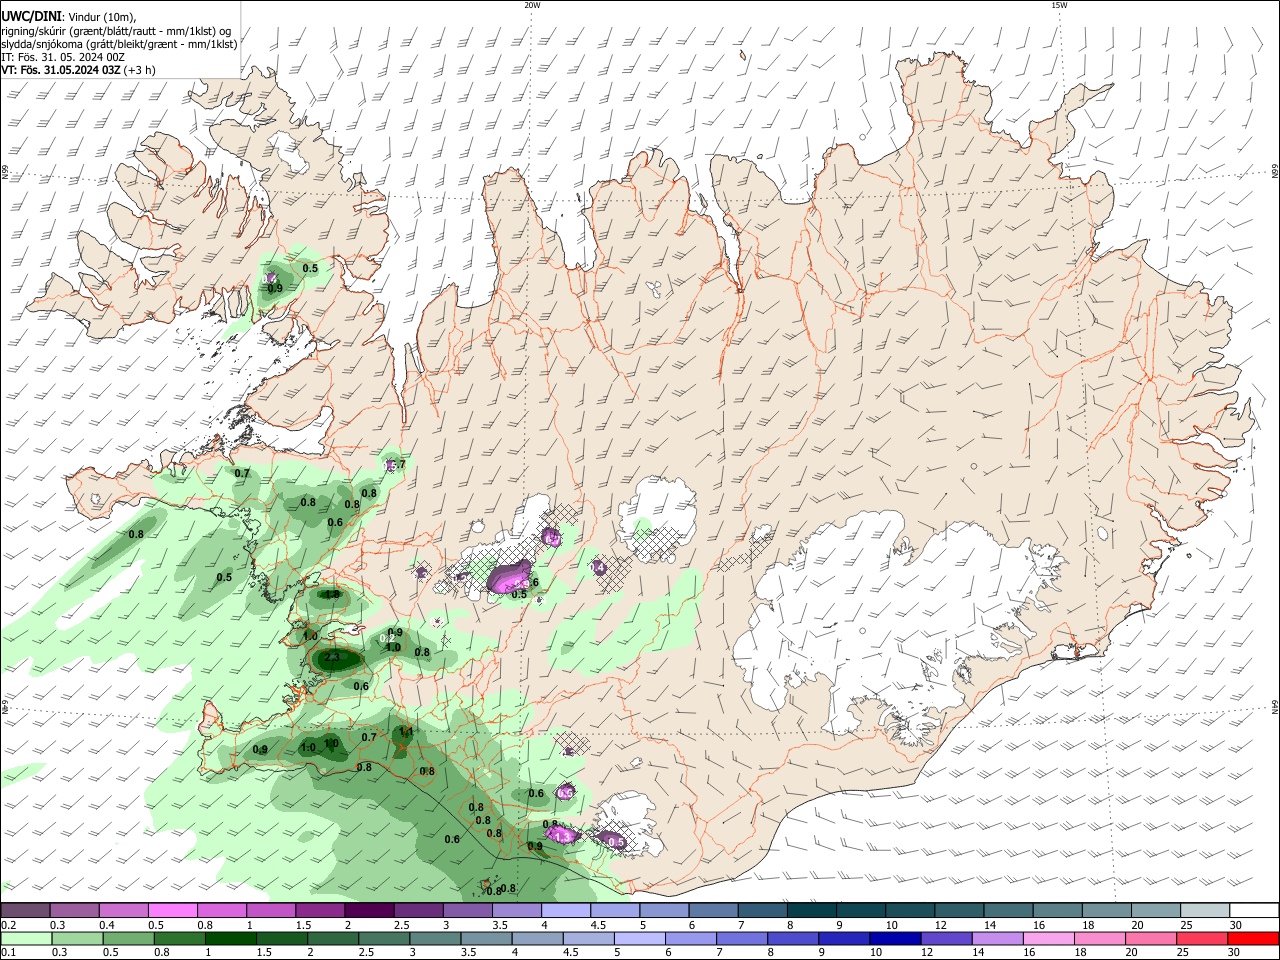The height and width of the screenshot is (960, 1280).
Task: Click the 0.5 value in the Westfjords
Action: click(x=310, y=268)
